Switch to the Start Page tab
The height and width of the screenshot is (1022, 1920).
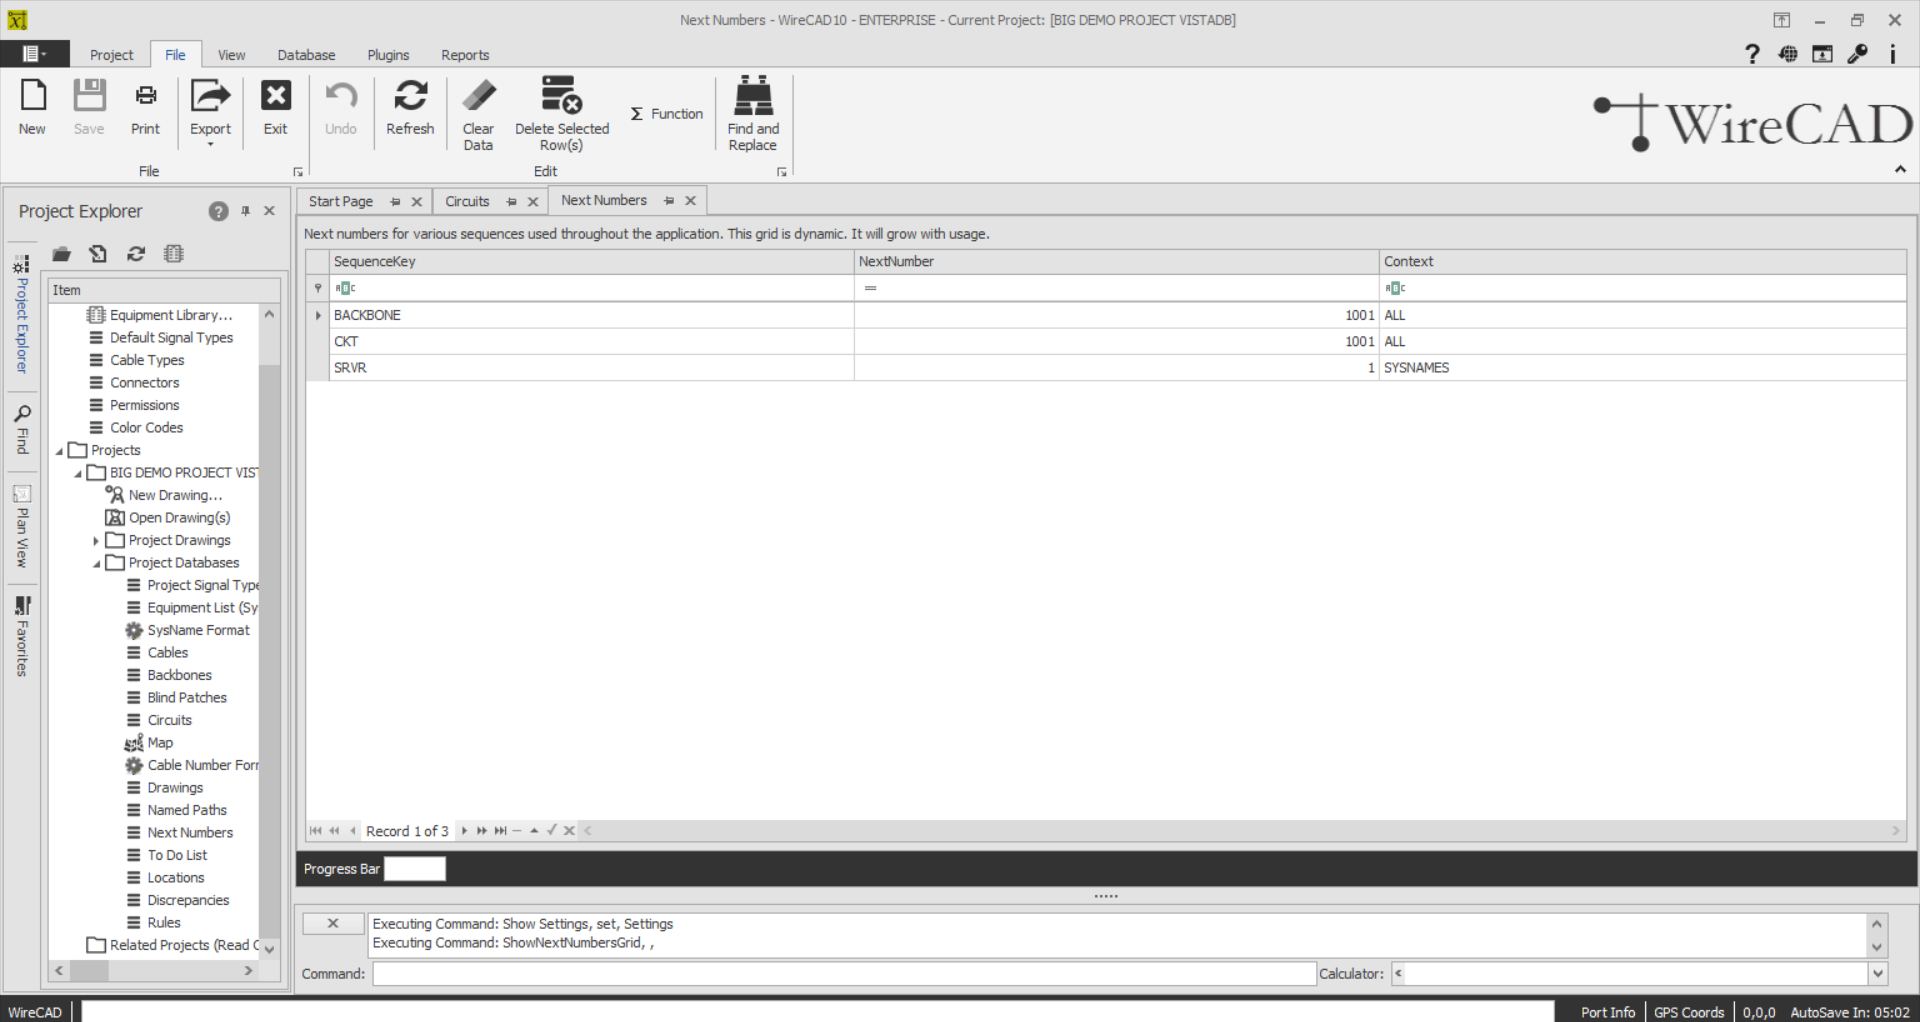341,201
